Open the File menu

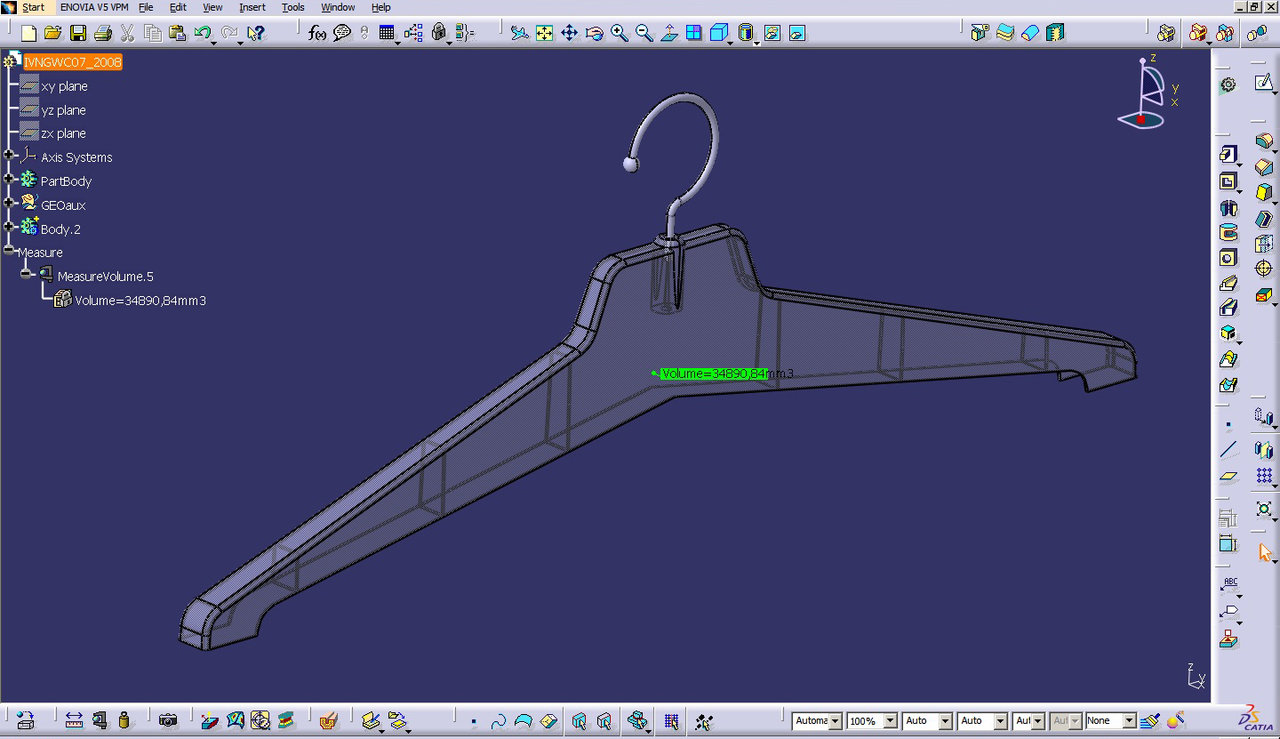(146, 7)
